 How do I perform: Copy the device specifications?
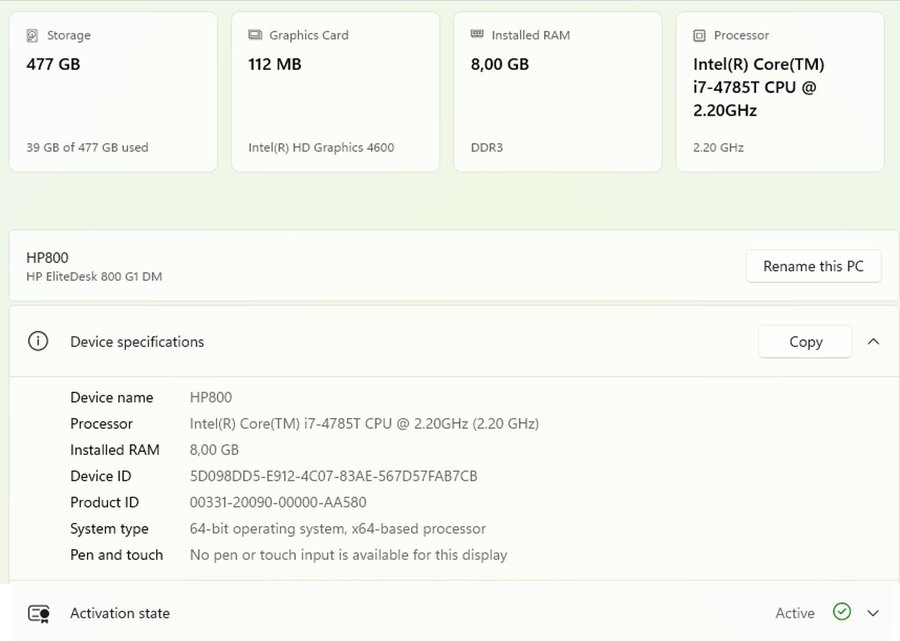pyautogui.click(x=805, y=342)
